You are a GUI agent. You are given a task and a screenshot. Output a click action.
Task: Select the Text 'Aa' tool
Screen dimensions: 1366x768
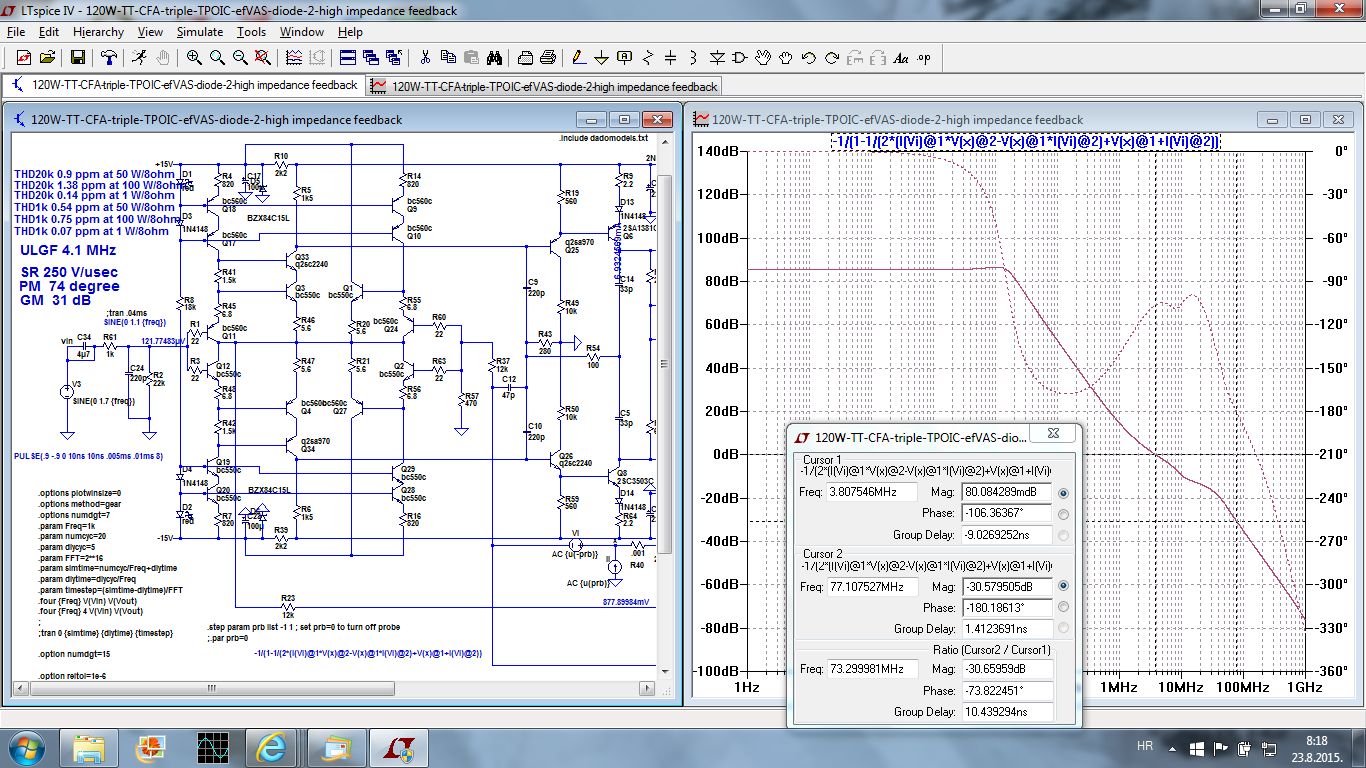pyautogui.click(x=901, y=57)
